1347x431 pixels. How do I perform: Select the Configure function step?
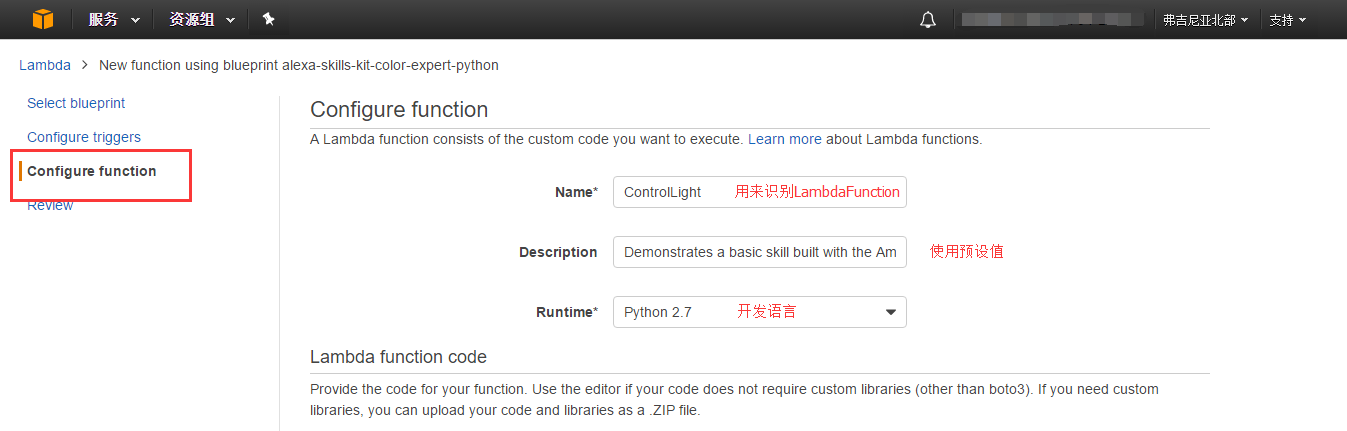pyautogui.click(x=92, y=171)
